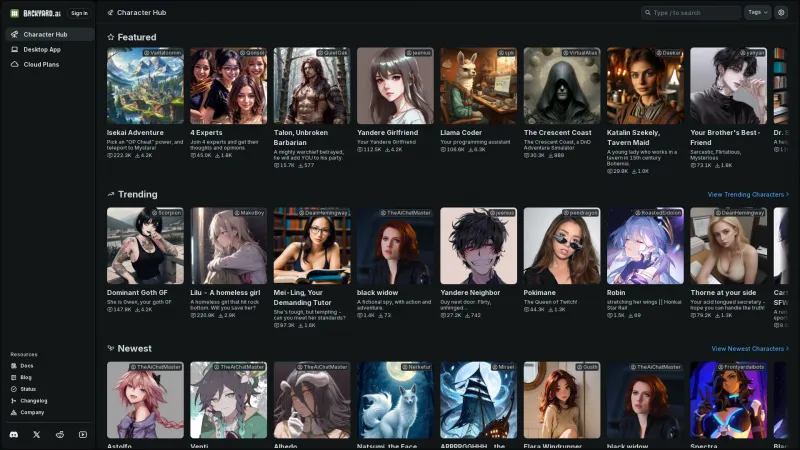Click the Trending section heading
Image resolution: width=800 pixels, height=450 pixels.
(138, 194)
